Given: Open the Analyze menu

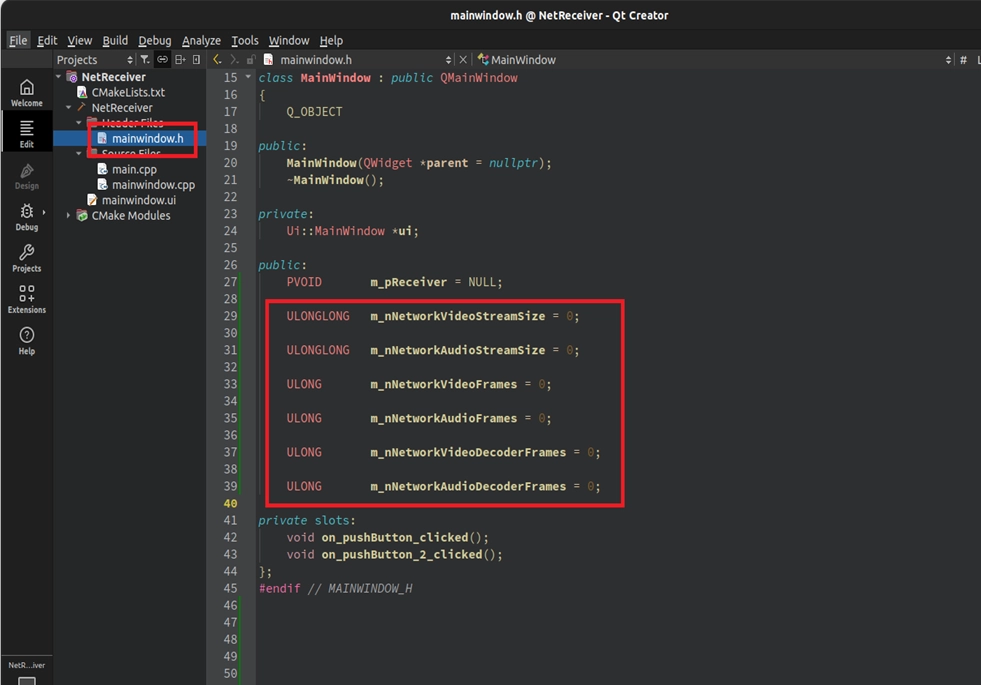Looking at the screenshot, I should pos(201,40).
